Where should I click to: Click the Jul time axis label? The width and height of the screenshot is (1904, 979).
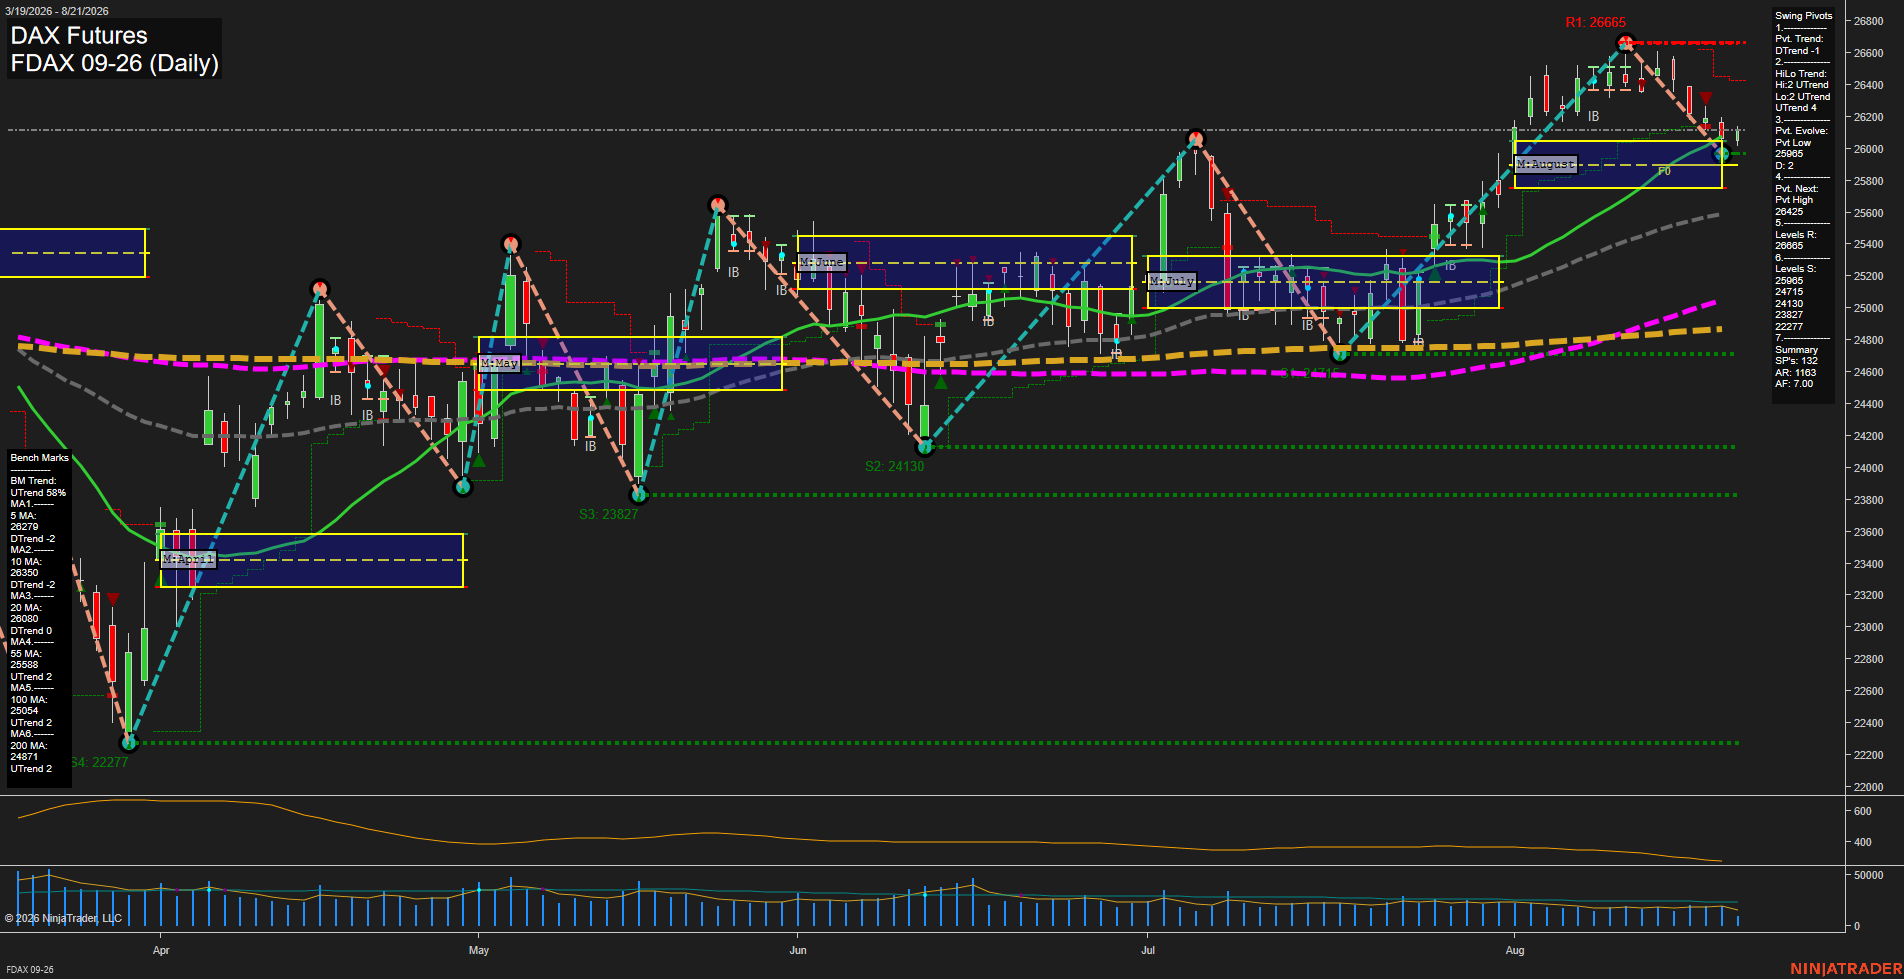1148,950
